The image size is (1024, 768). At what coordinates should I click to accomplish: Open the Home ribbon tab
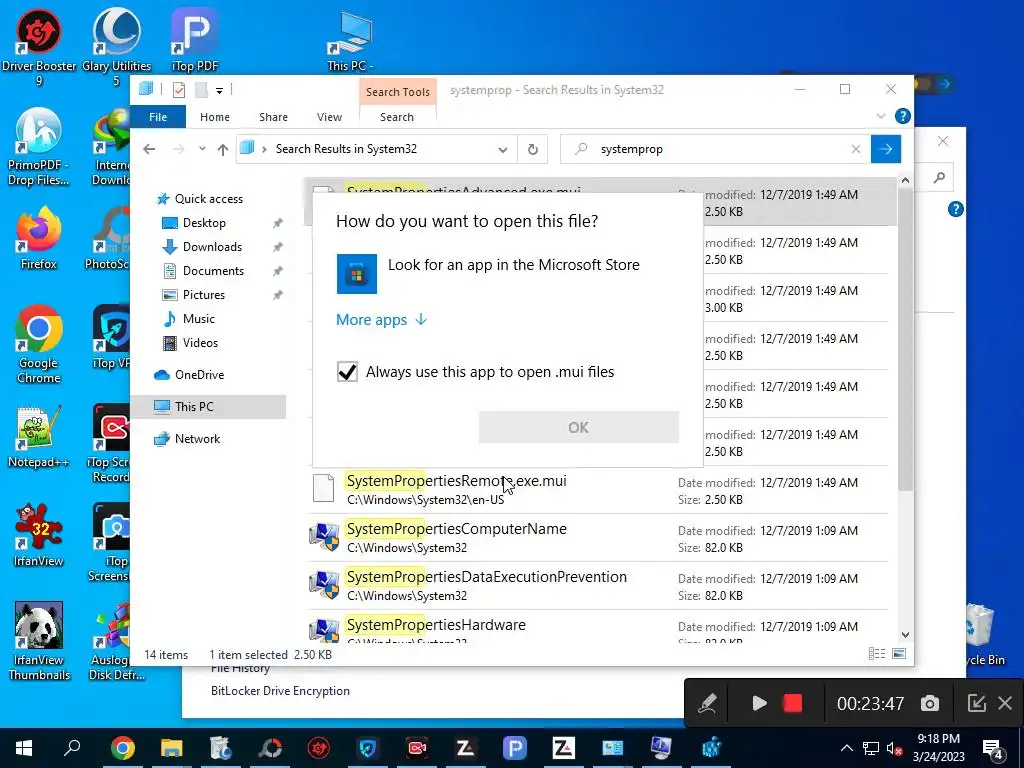click(x=215, y=117)
